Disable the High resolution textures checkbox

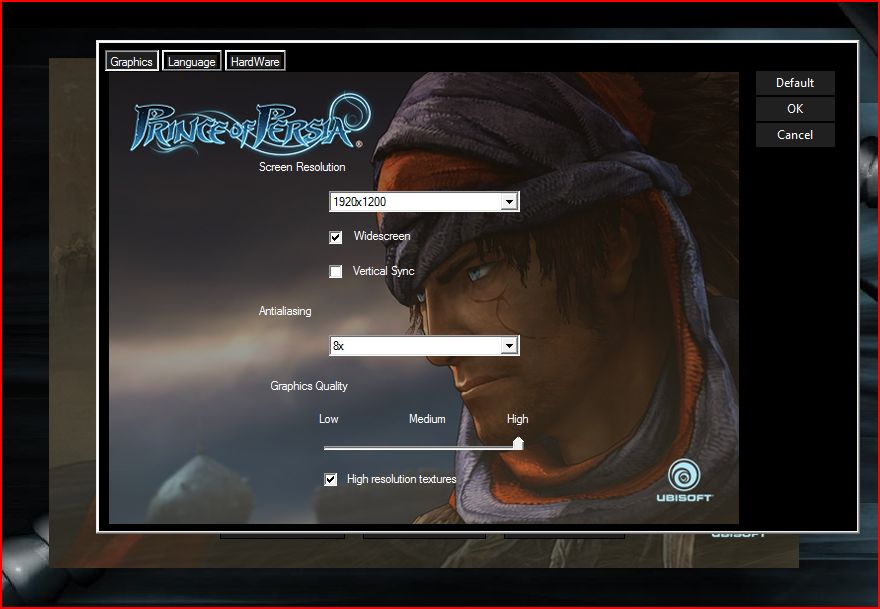click(x=331, y=479)
